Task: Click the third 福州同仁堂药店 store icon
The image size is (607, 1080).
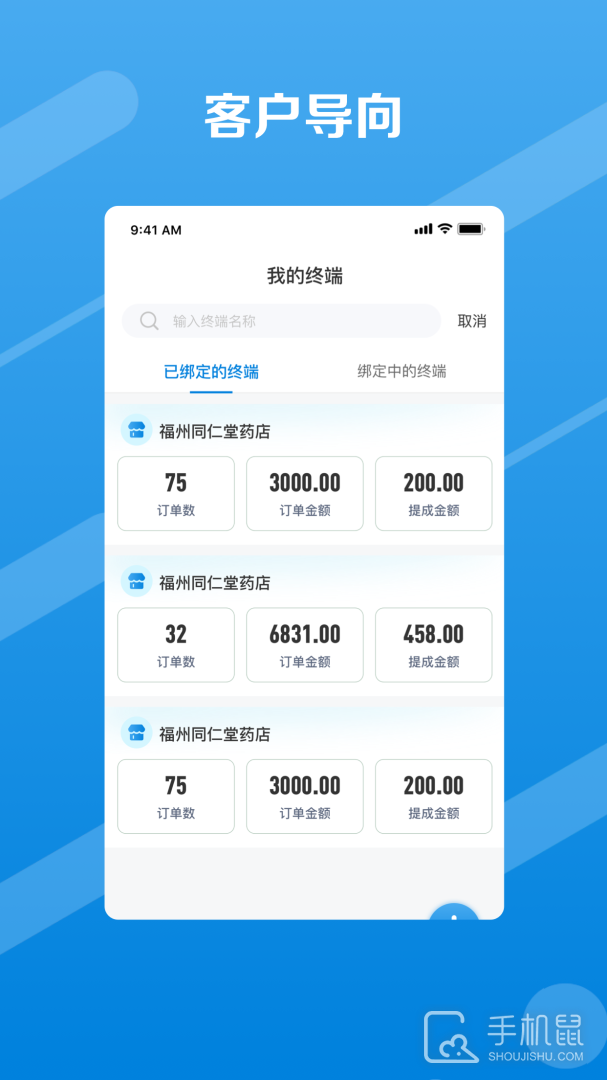Action: pos(136,732)
